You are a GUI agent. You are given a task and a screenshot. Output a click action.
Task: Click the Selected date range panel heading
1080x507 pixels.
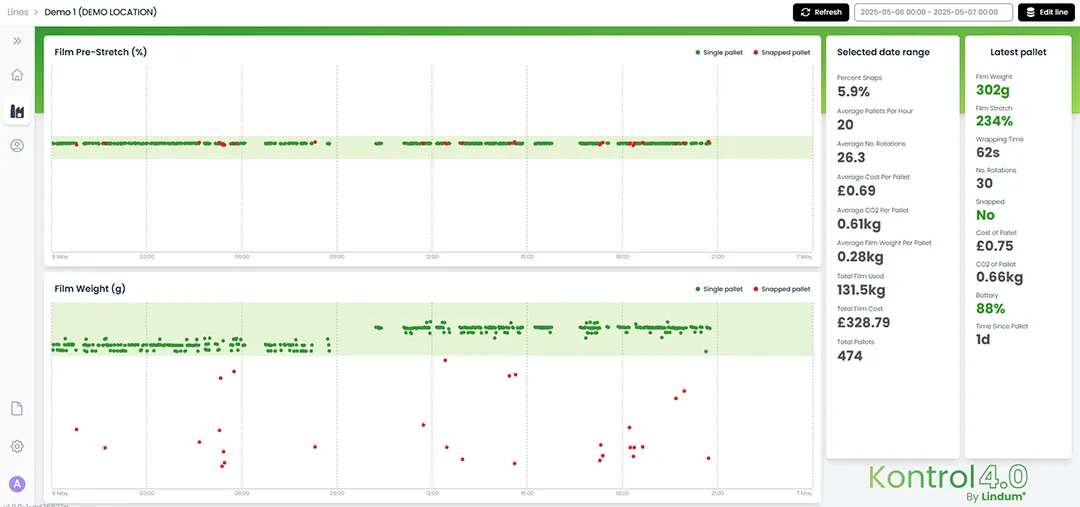pyautogui.click(x=883, y=52)
